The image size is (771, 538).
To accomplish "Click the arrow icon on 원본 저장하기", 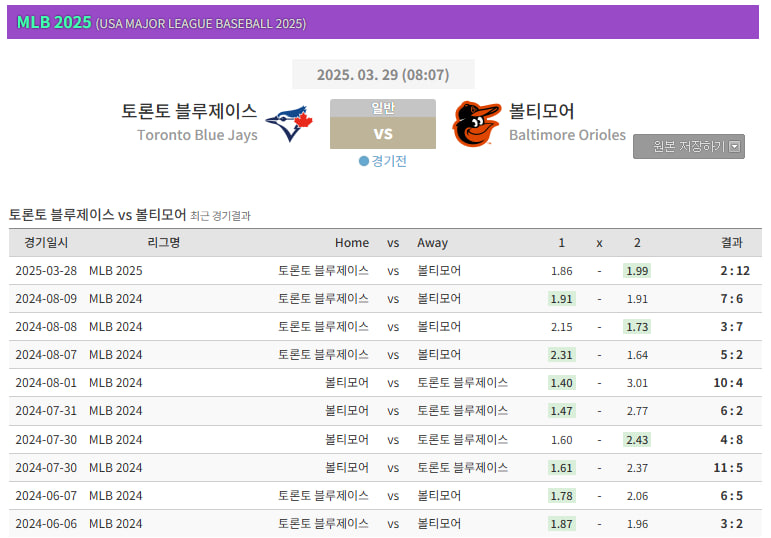I will pyautogui.click(x=735, y=147).
